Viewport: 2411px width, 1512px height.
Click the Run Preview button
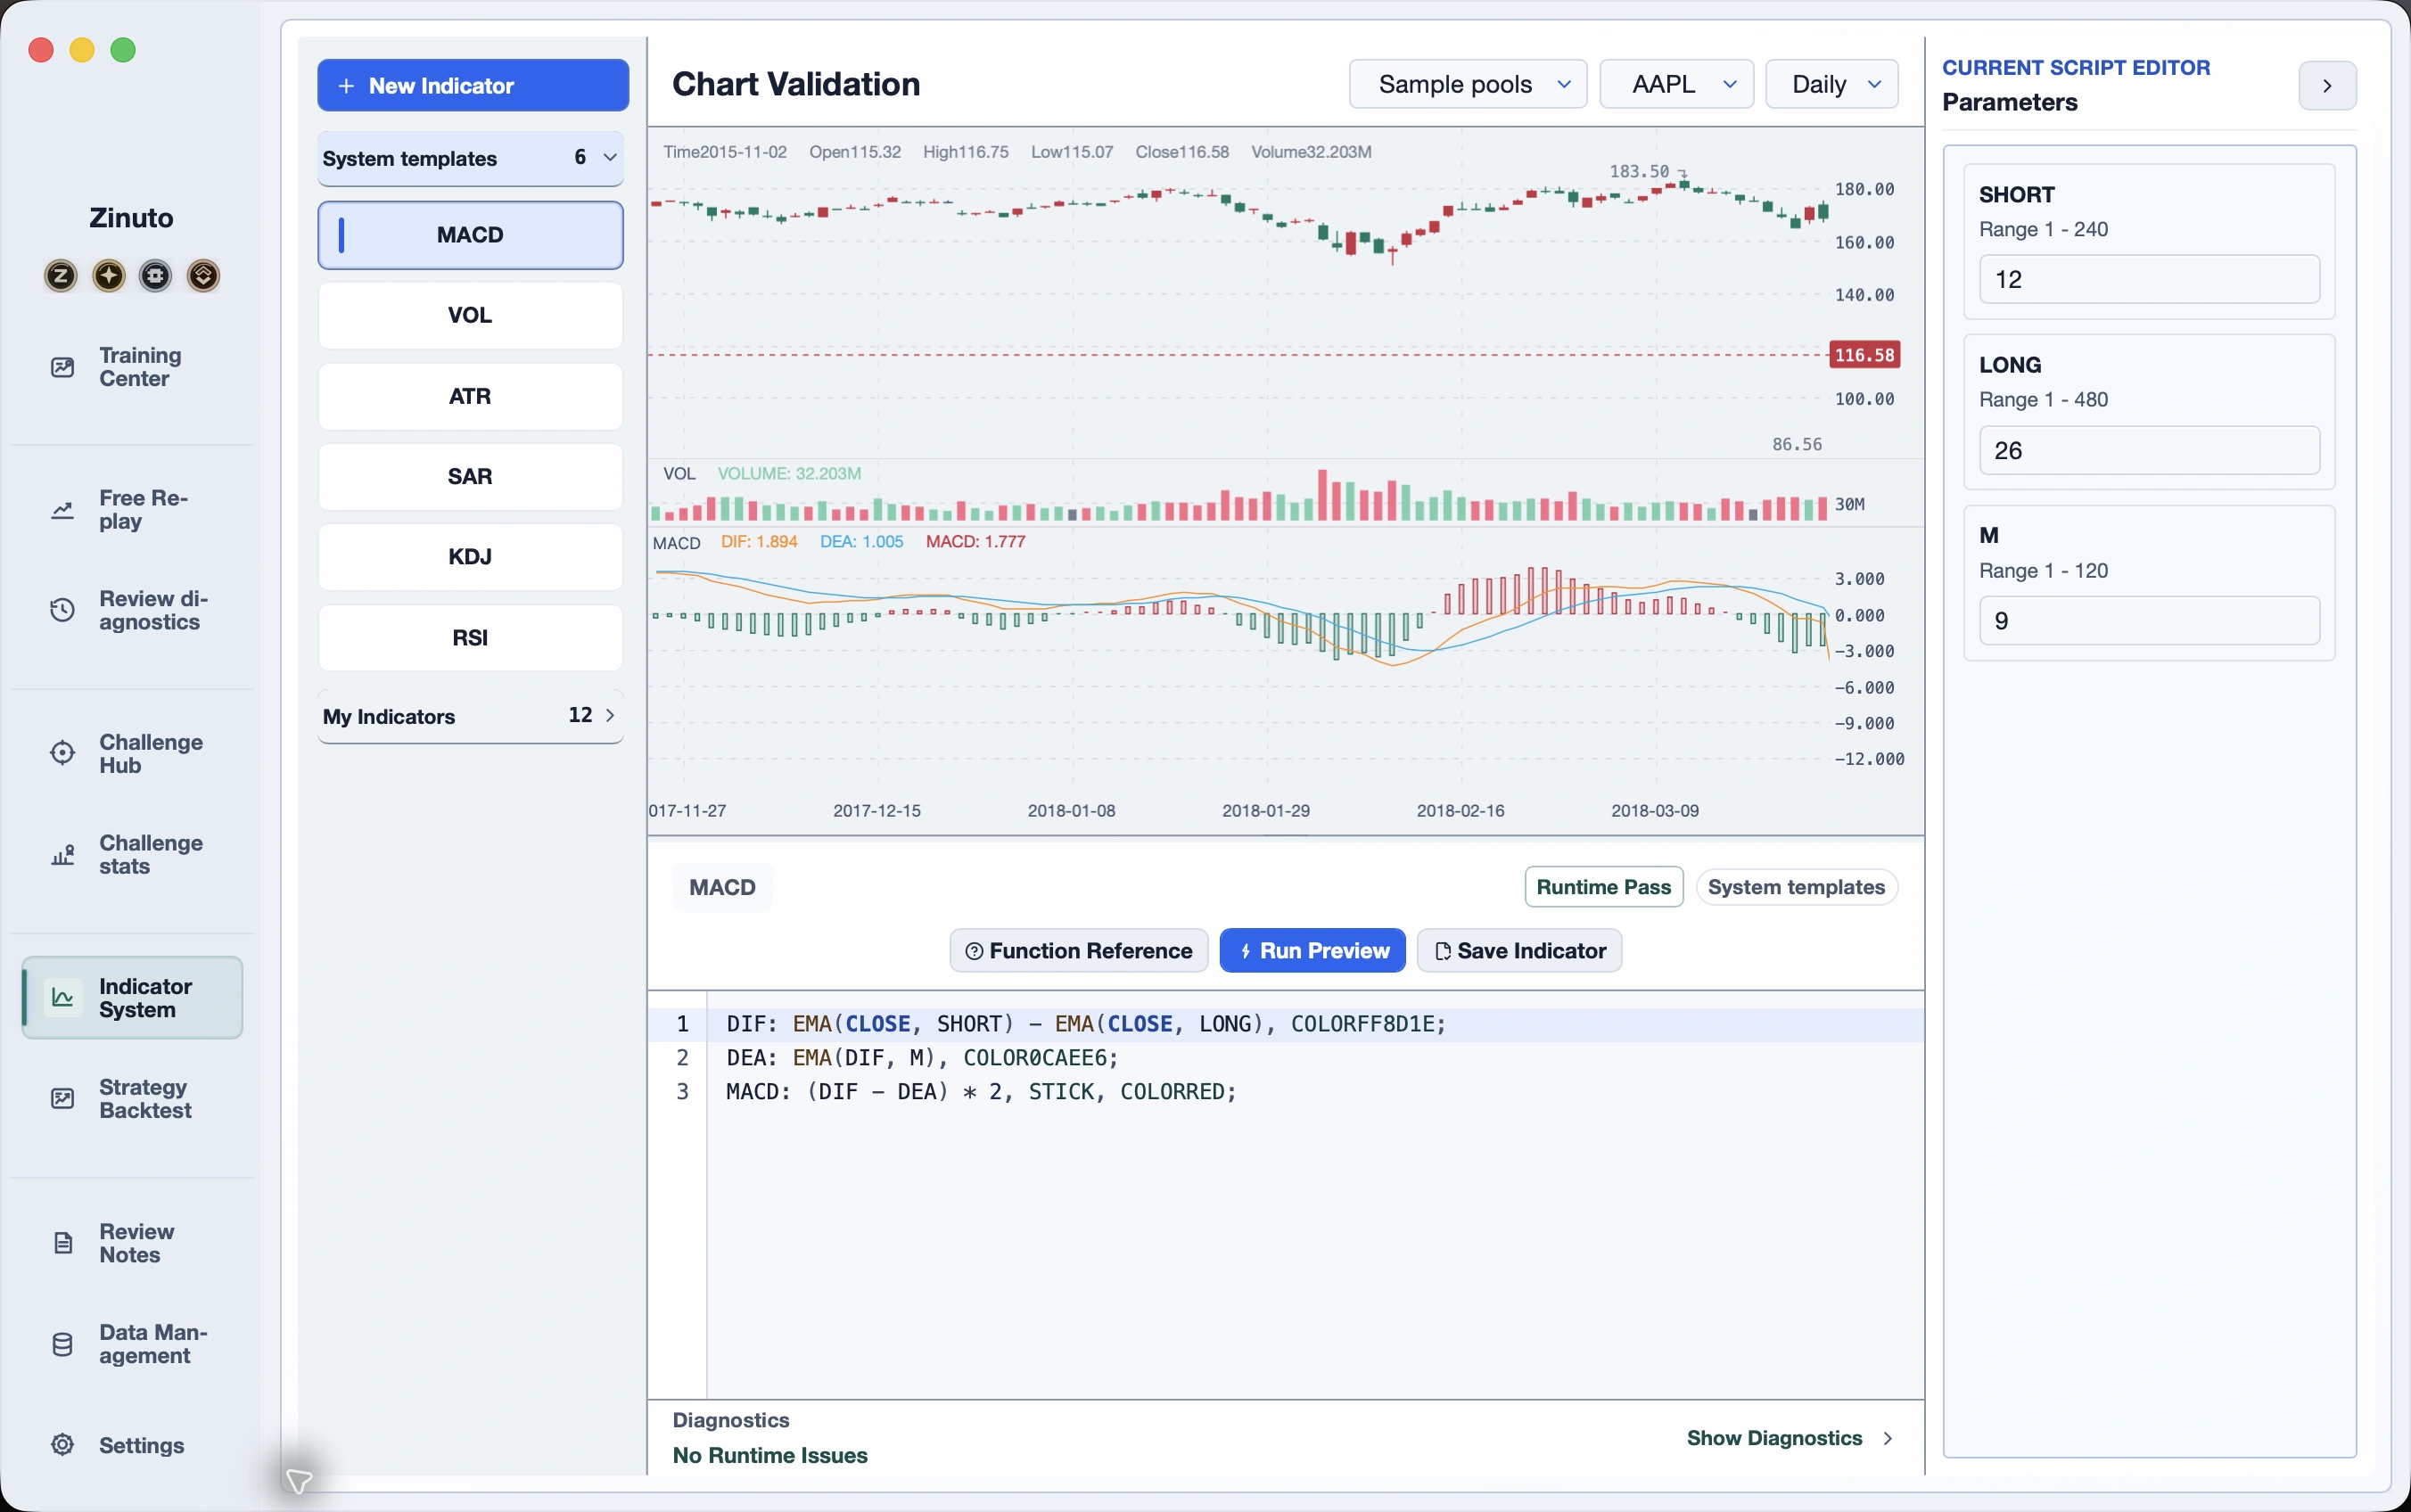[x=1312, y=951]
